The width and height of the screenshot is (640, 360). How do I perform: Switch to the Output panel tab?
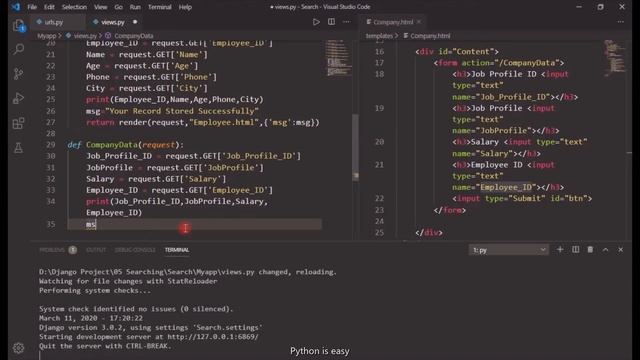[x=96, y=250]
